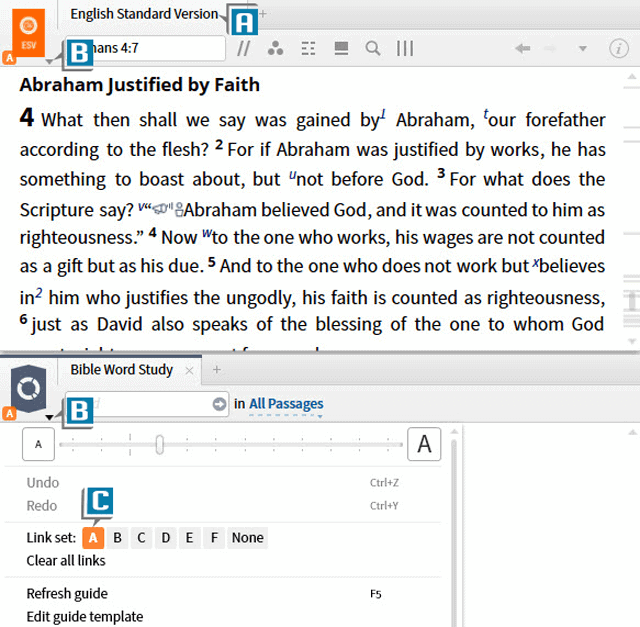Screen dimensions: 640x627
Task: Switch to the English Standard Version tab
Action: pos(144,14)
